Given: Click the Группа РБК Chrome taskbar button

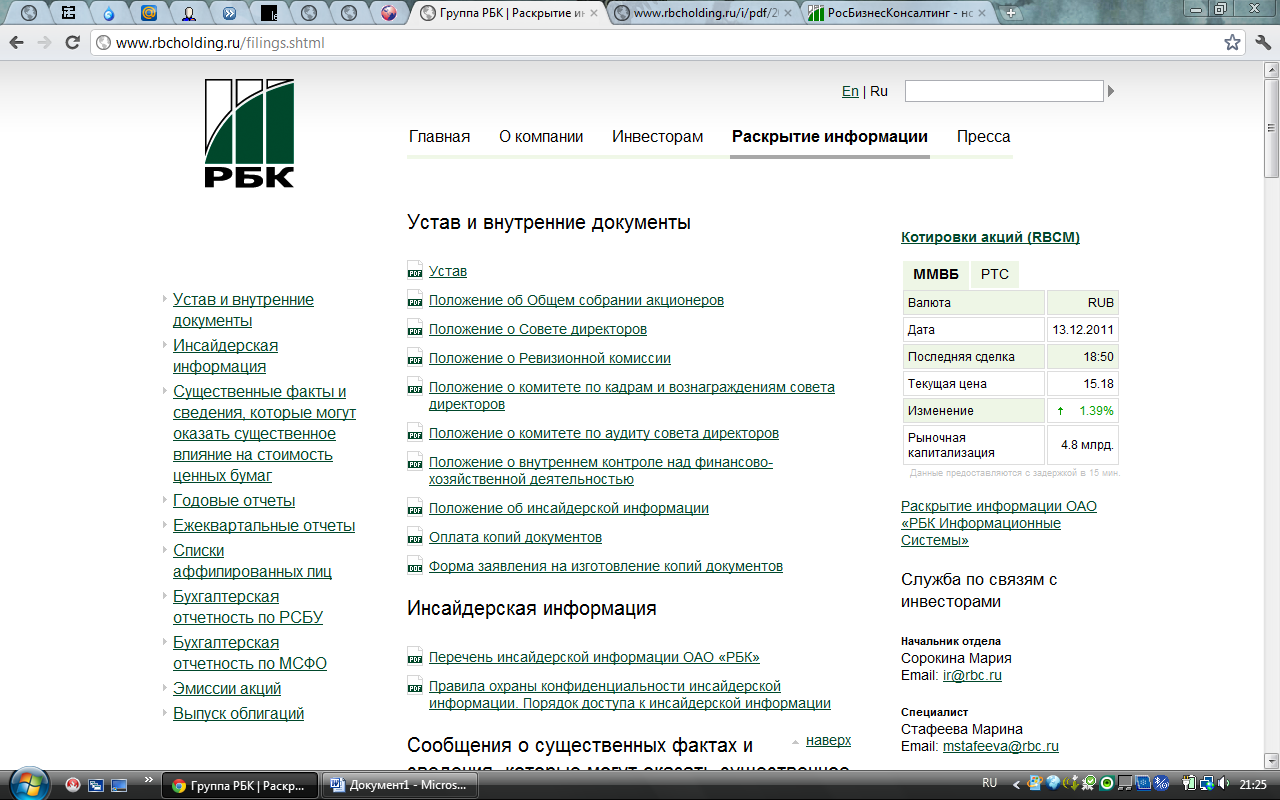Looking at the screenshot, I should tap(240, 785).
